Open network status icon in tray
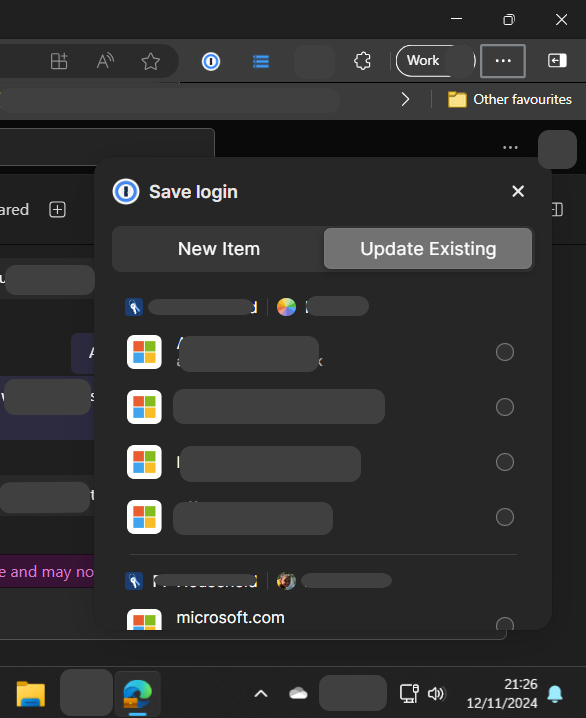 tap(409, 693)
